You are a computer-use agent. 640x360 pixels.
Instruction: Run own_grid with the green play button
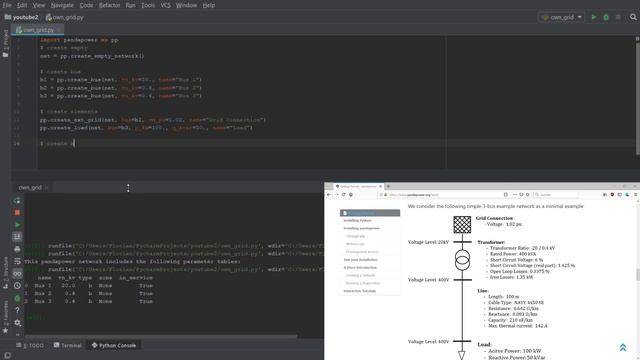click(594, 17)
